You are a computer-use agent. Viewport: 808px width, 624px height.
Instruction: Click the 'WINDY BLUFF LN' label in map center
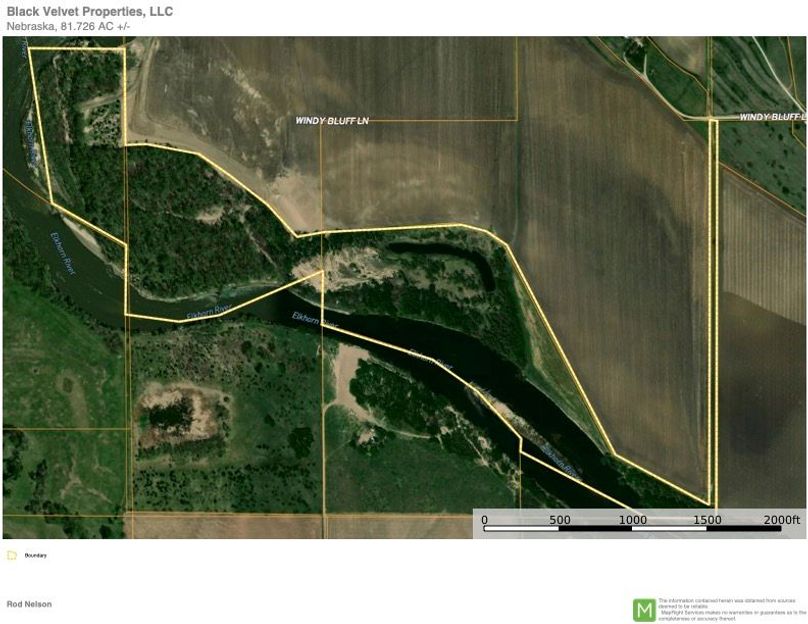point(332,120)
